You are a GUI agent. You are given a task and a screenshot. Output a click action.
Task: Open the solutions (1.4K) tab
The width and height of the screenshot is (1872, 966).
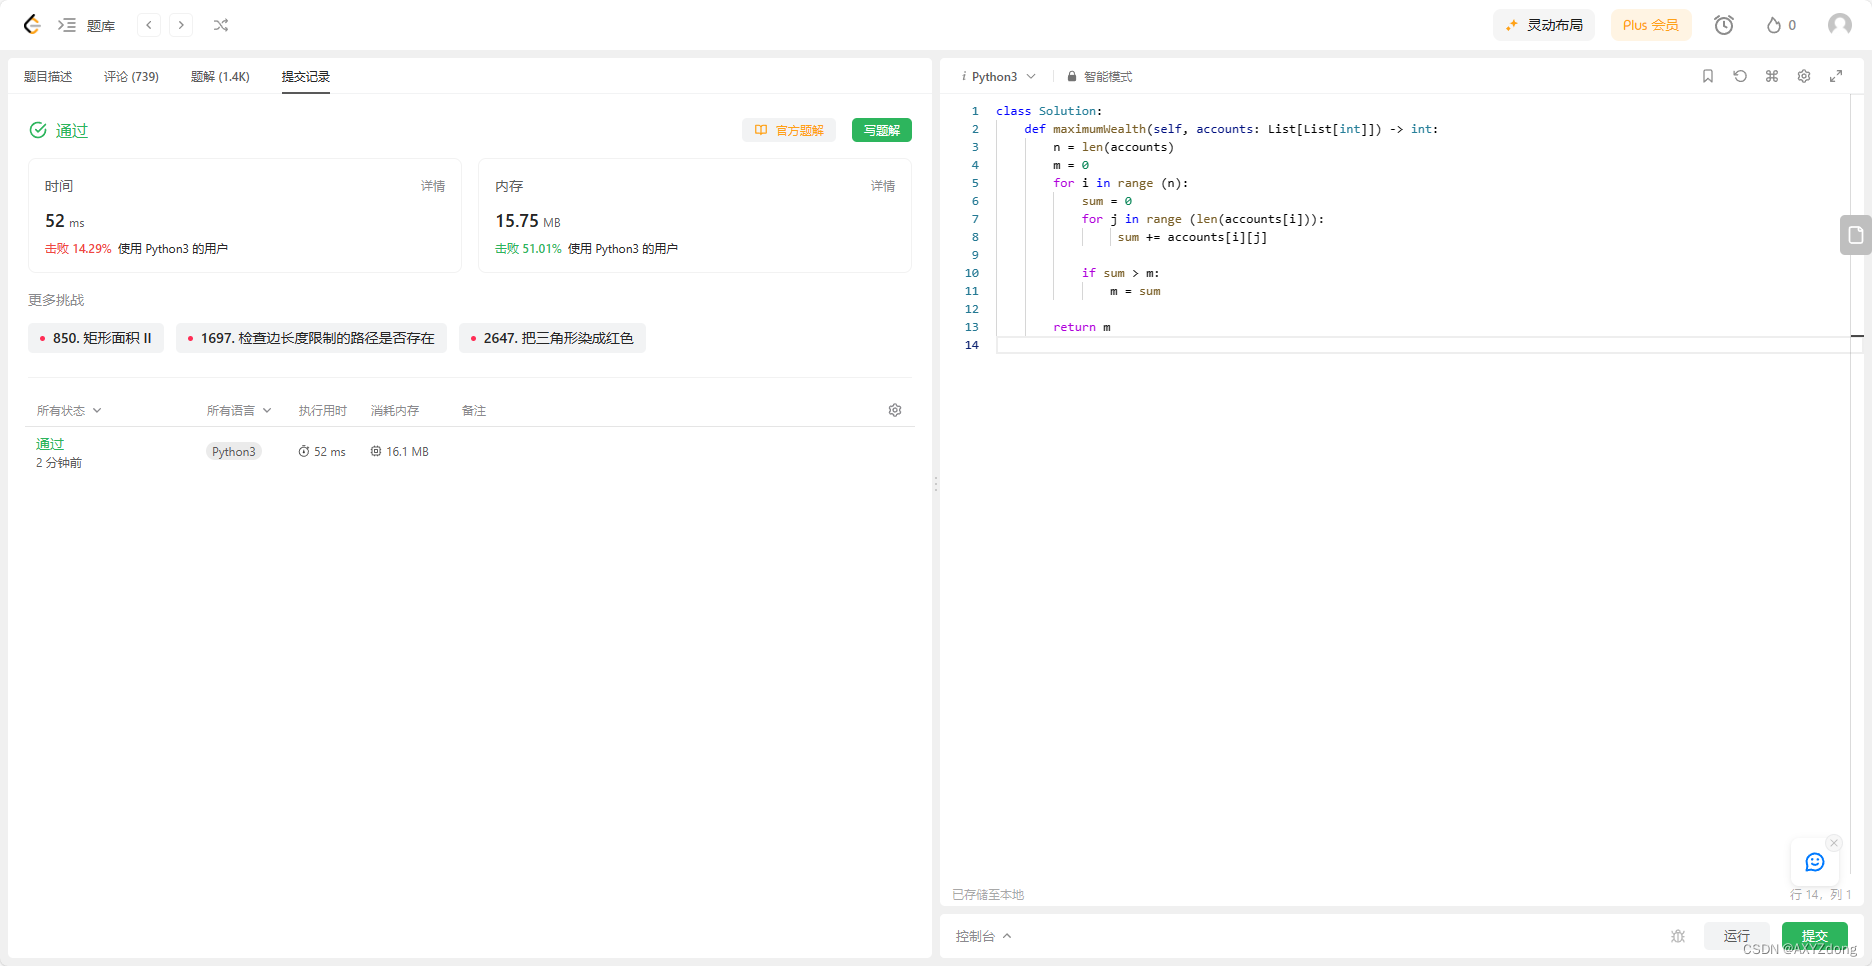click(x=220, y=76)
